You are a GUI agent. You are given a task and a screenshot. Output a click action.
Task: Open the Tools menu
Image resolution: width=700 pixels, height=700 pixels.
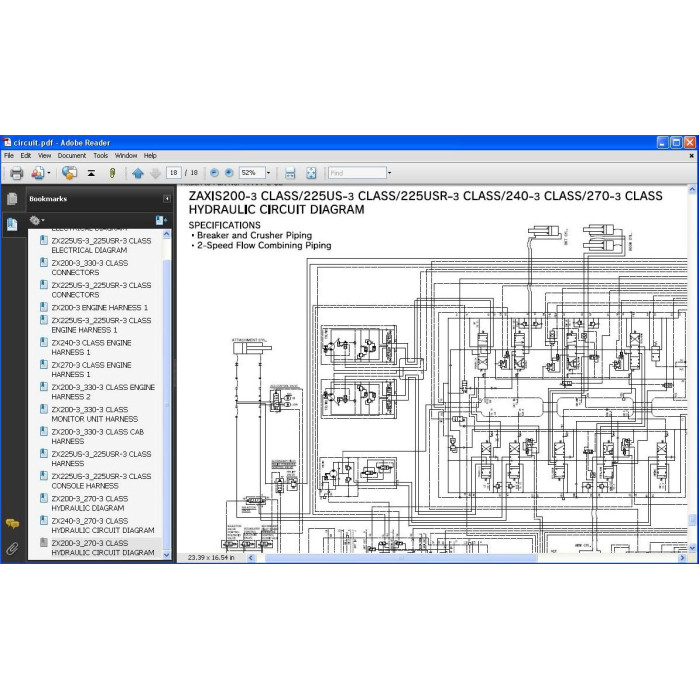click(100, 156)
